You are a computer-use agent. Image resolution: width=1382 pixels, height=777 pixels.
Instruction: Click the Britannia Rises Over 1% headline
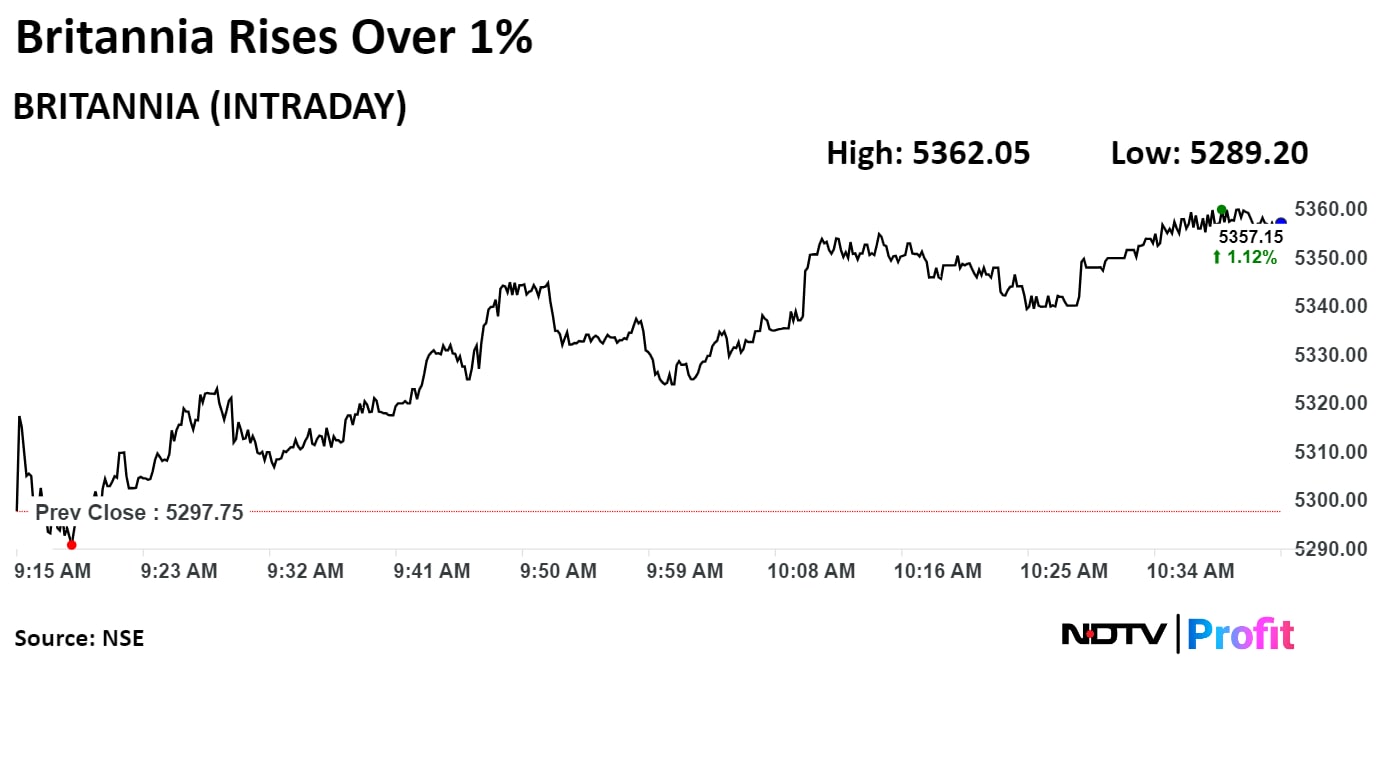274,38
